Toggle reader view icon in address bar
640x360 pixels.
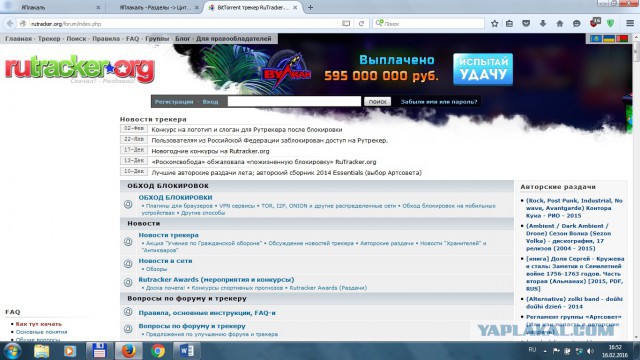click(x=346, y=24)
